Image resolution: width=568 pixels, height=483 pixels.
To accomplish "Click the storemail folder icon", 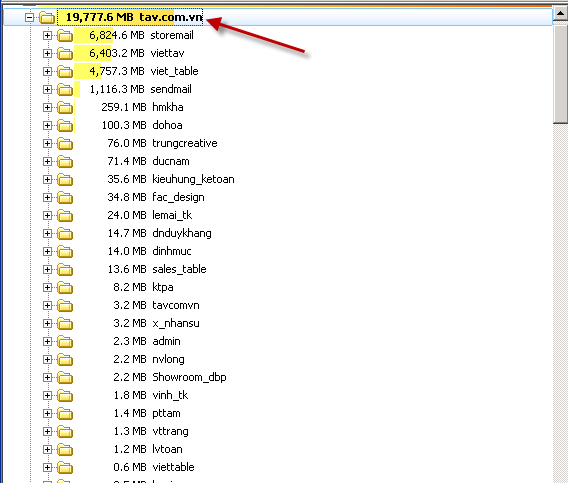I will pos(65,36).
